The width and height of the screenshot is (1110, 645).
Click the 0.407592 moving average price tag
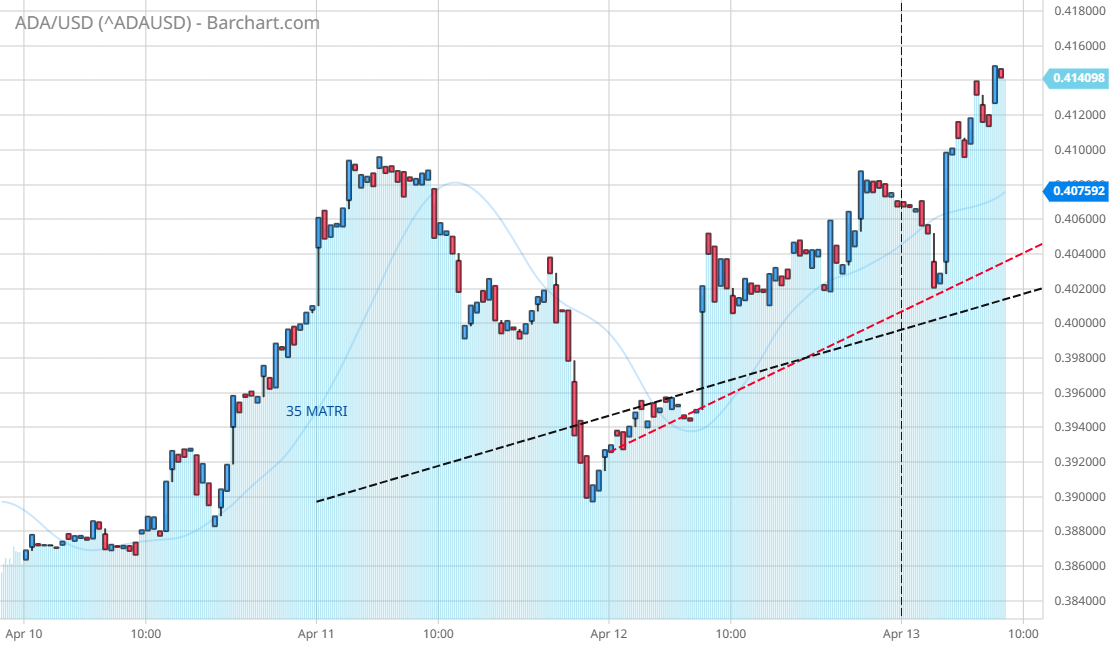1076,190
